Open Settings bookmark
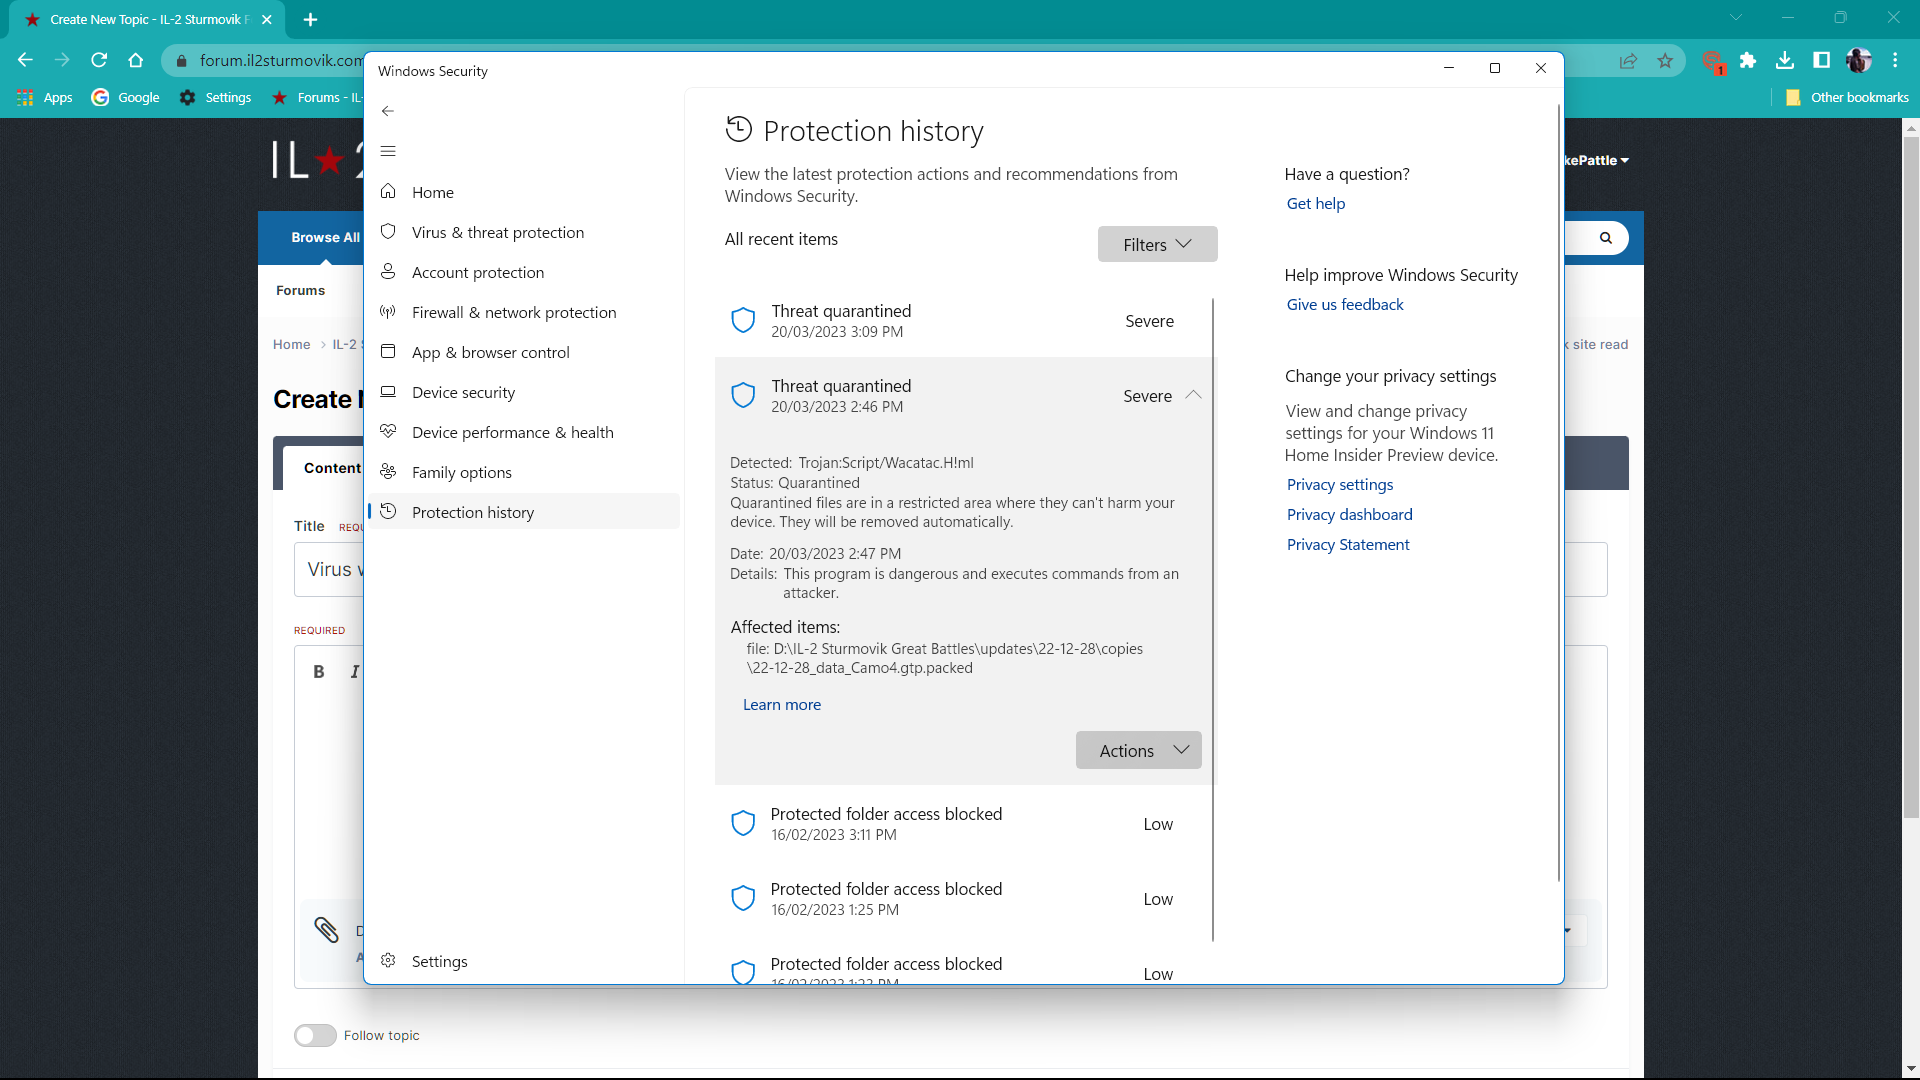 click(x=216, y=97)
